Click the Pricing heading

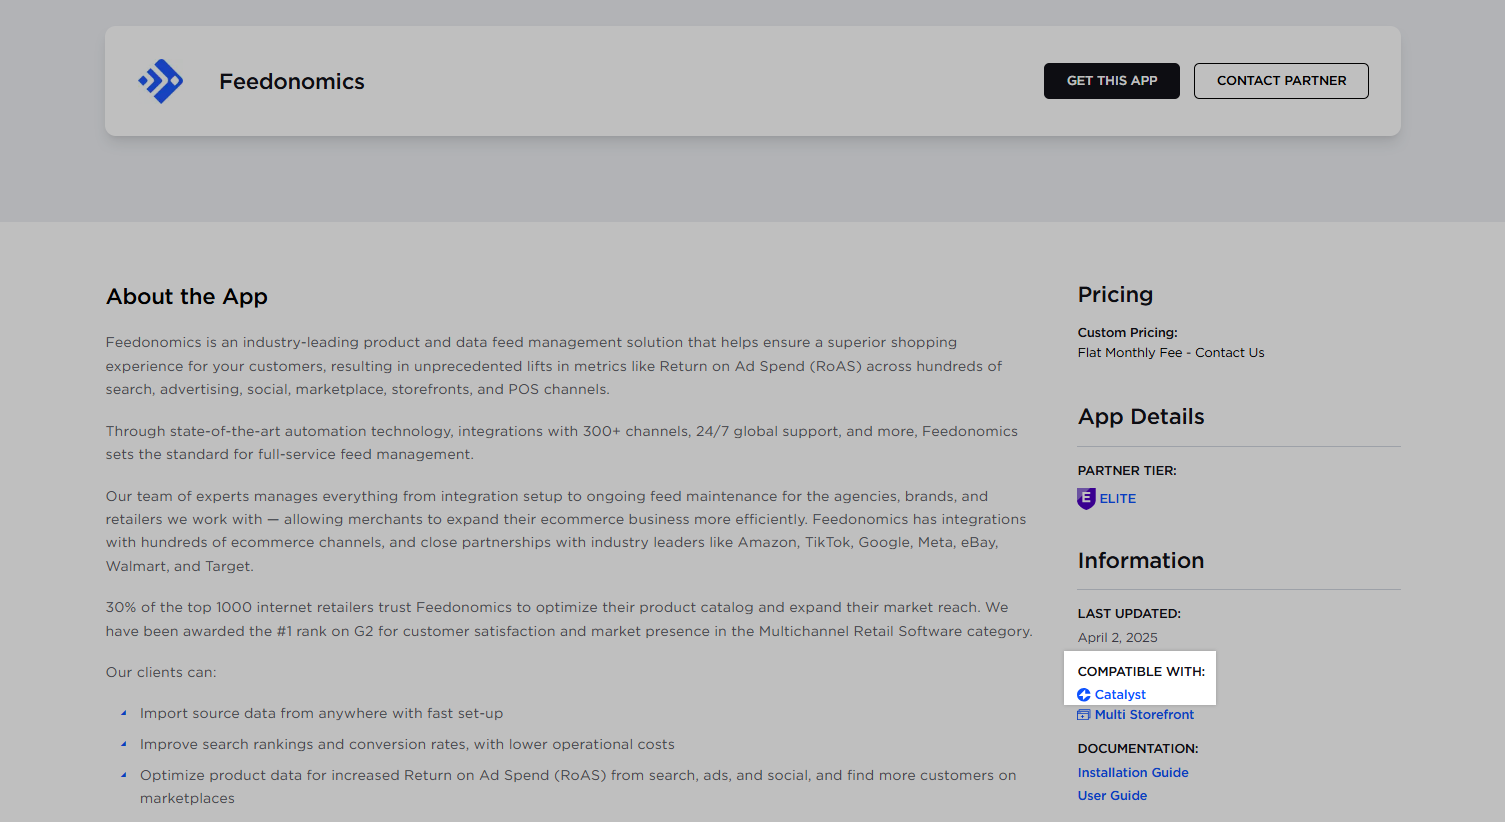(1115, 295)
